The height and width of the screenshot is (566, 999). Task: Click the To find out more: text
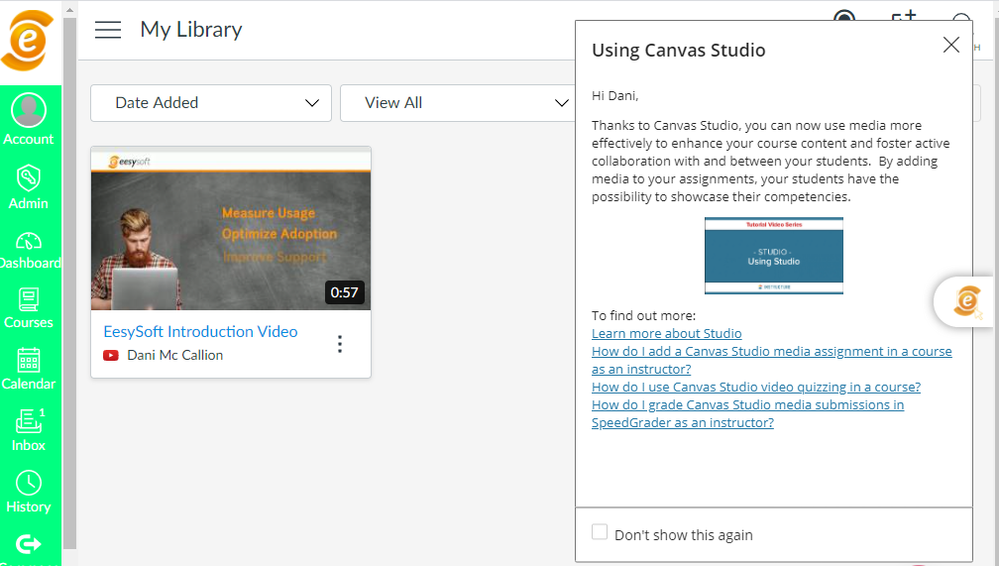point(643,316)
